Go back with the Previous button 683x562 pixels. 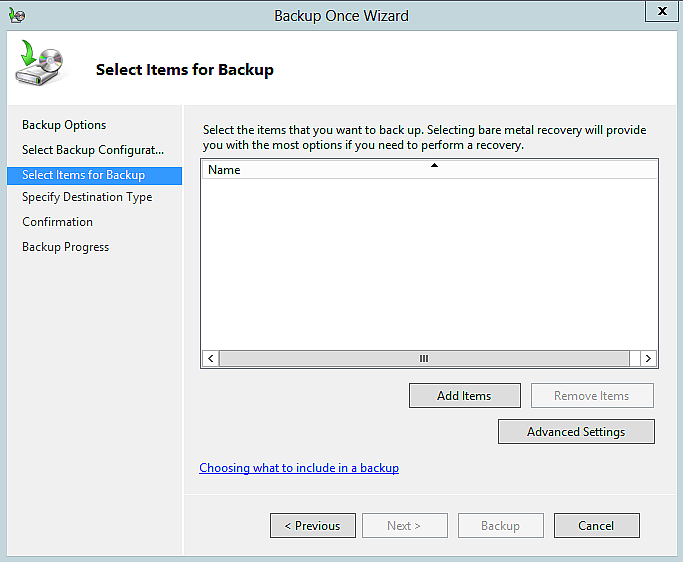coord(313,526)
